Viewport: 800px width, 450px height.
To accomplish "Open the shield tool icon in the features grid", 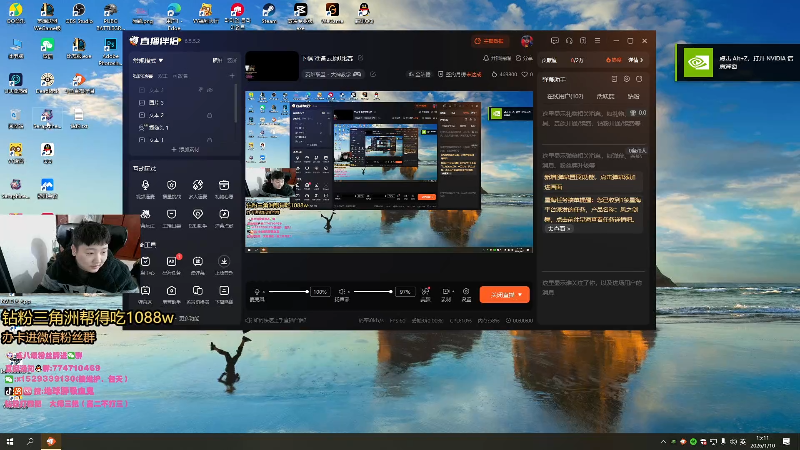I will click(171, 185).
